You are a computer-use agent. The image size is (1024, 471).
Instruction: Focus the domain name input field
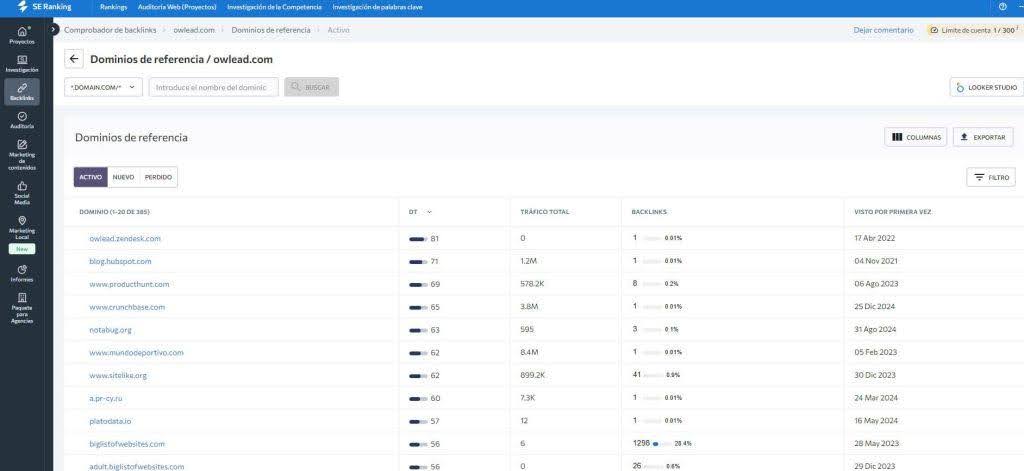pyautogui.click(x=214, y=87)
